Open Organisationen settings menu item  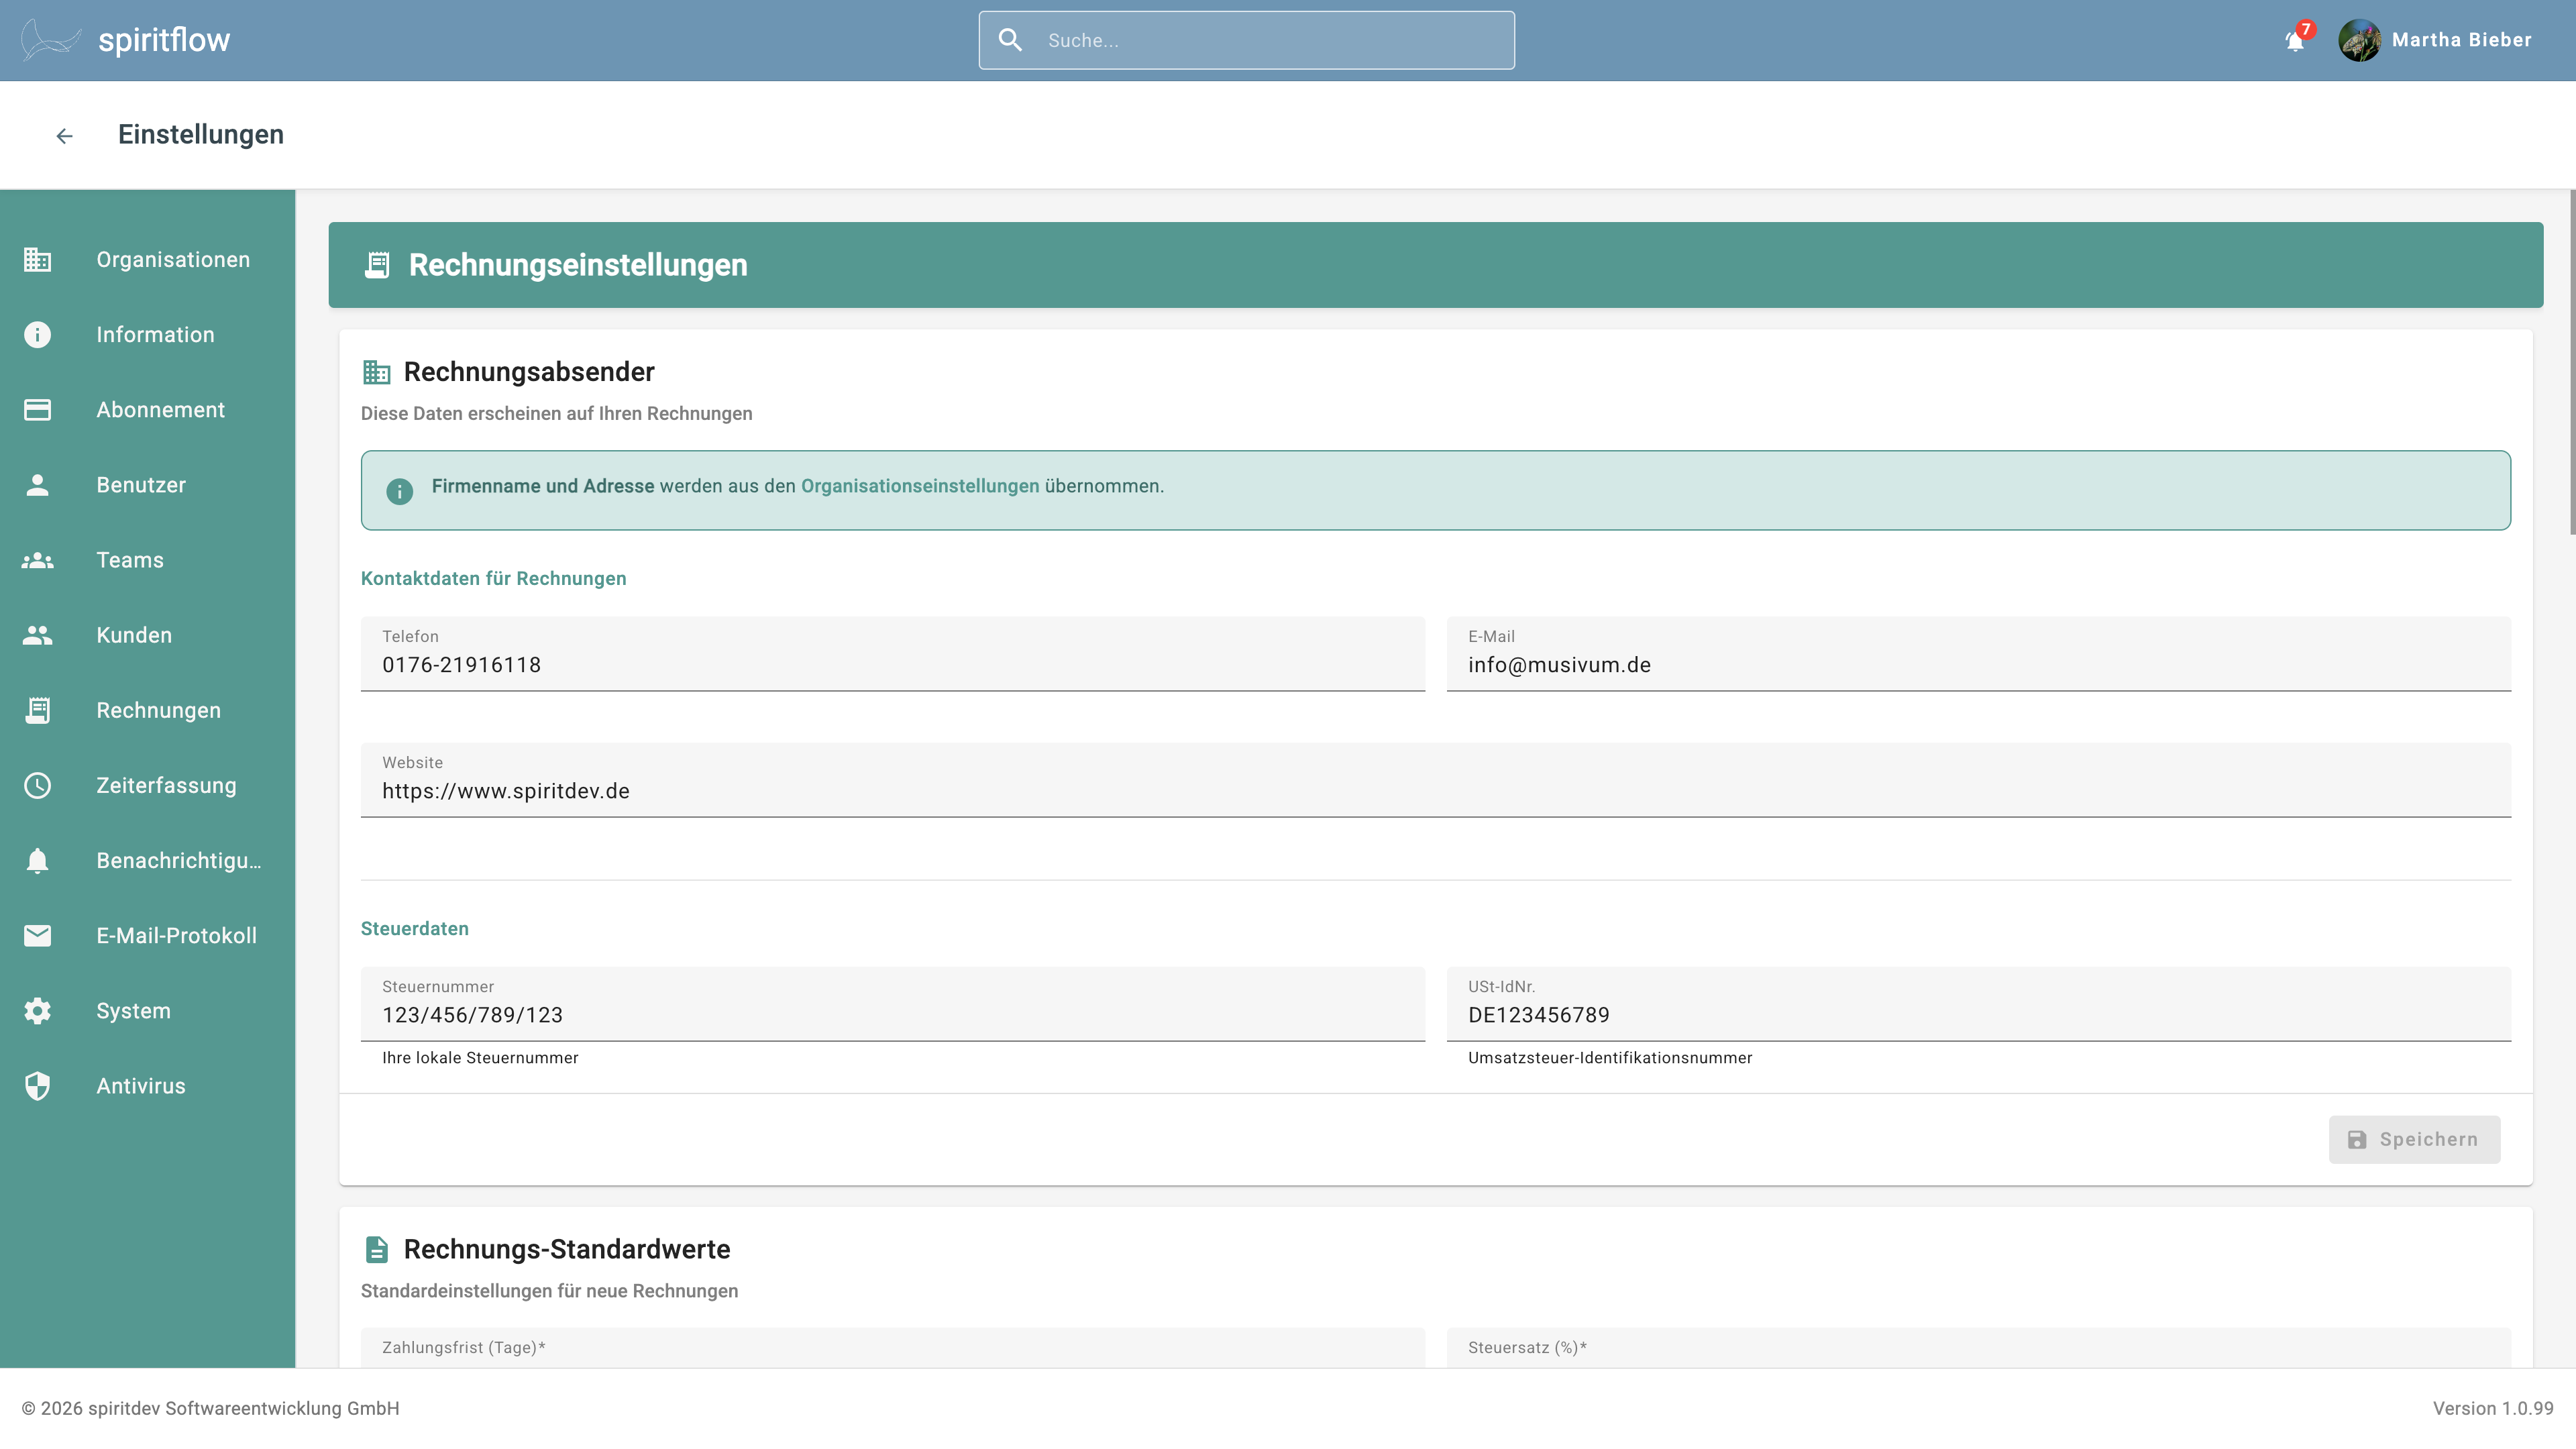tap(148, 260)
